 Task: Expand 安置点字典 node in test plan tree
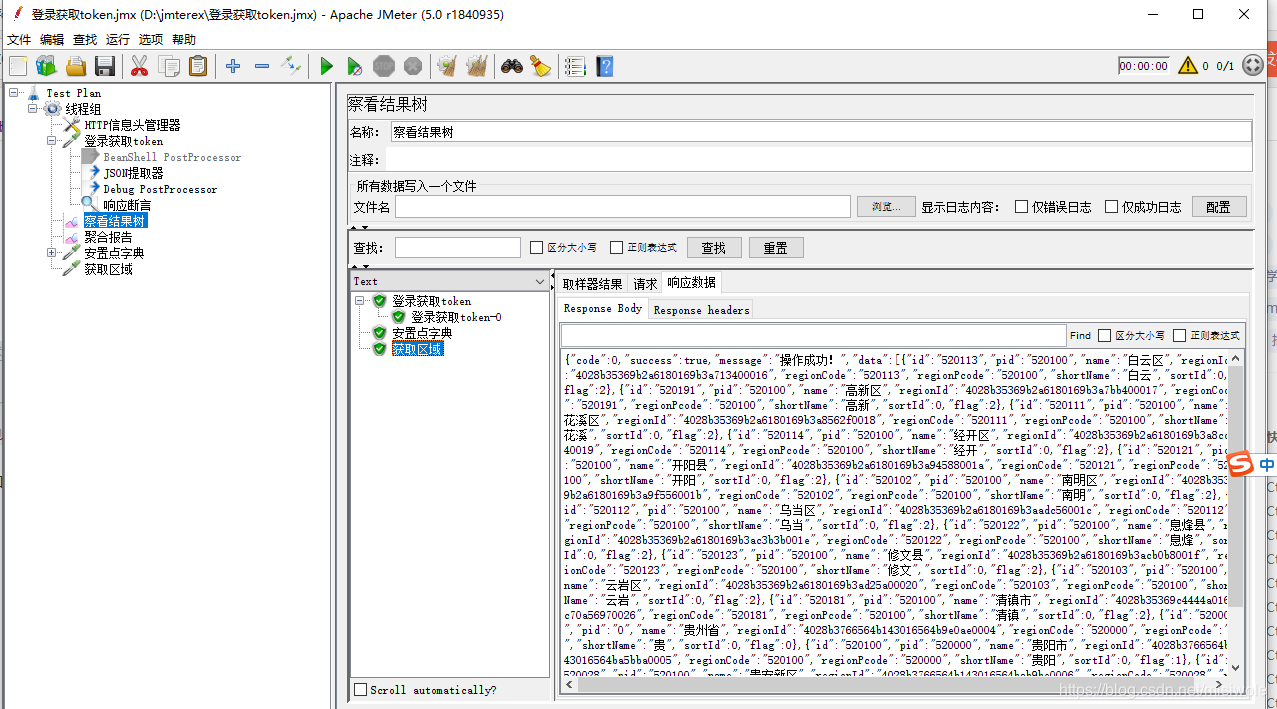[x=51, y=253]
